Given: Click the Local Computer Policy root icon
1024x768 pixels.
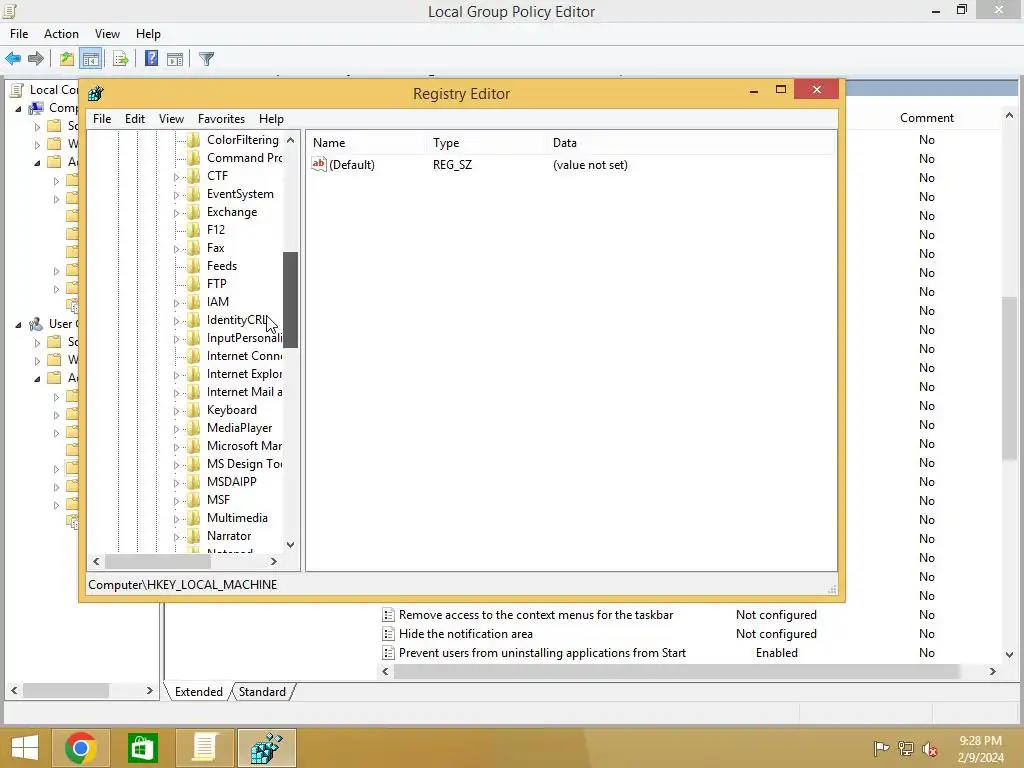Looking at the screenshot, I should (17, 90).
